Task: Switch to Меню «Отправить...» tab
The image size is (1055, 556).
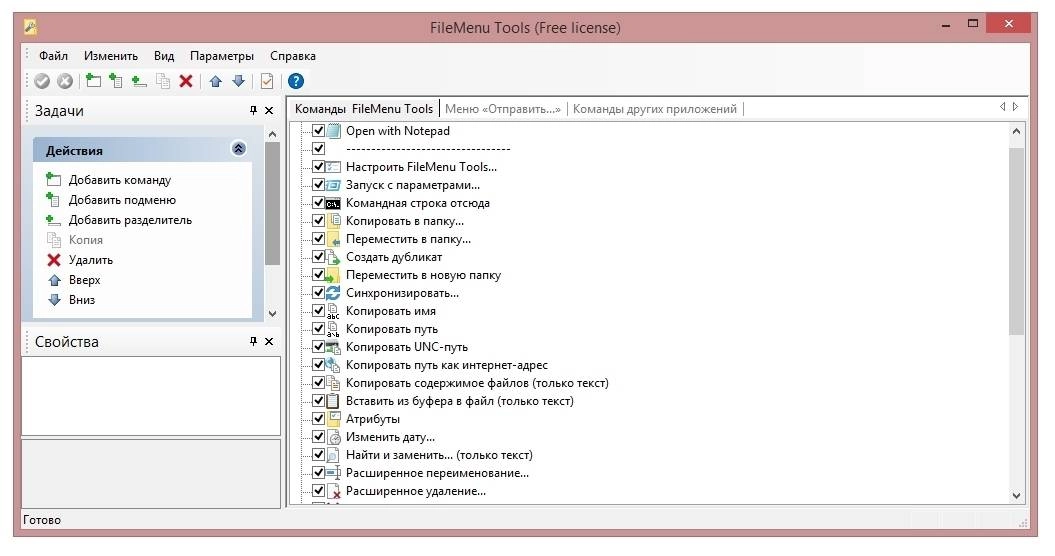Action: (503, 109)
